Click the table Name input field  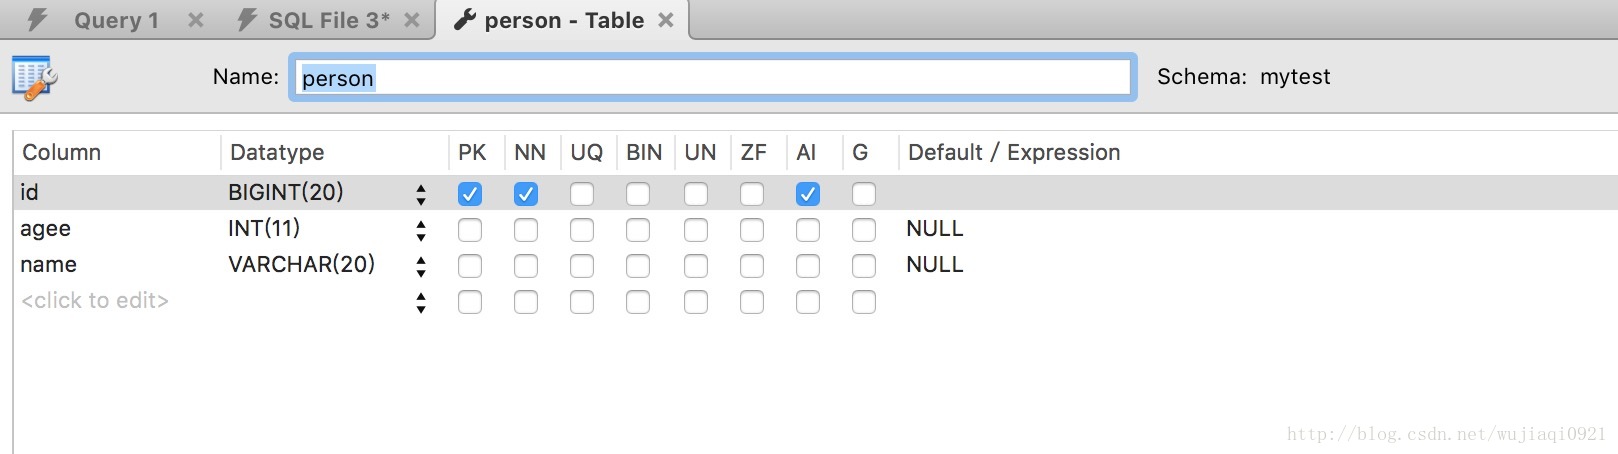712,78
